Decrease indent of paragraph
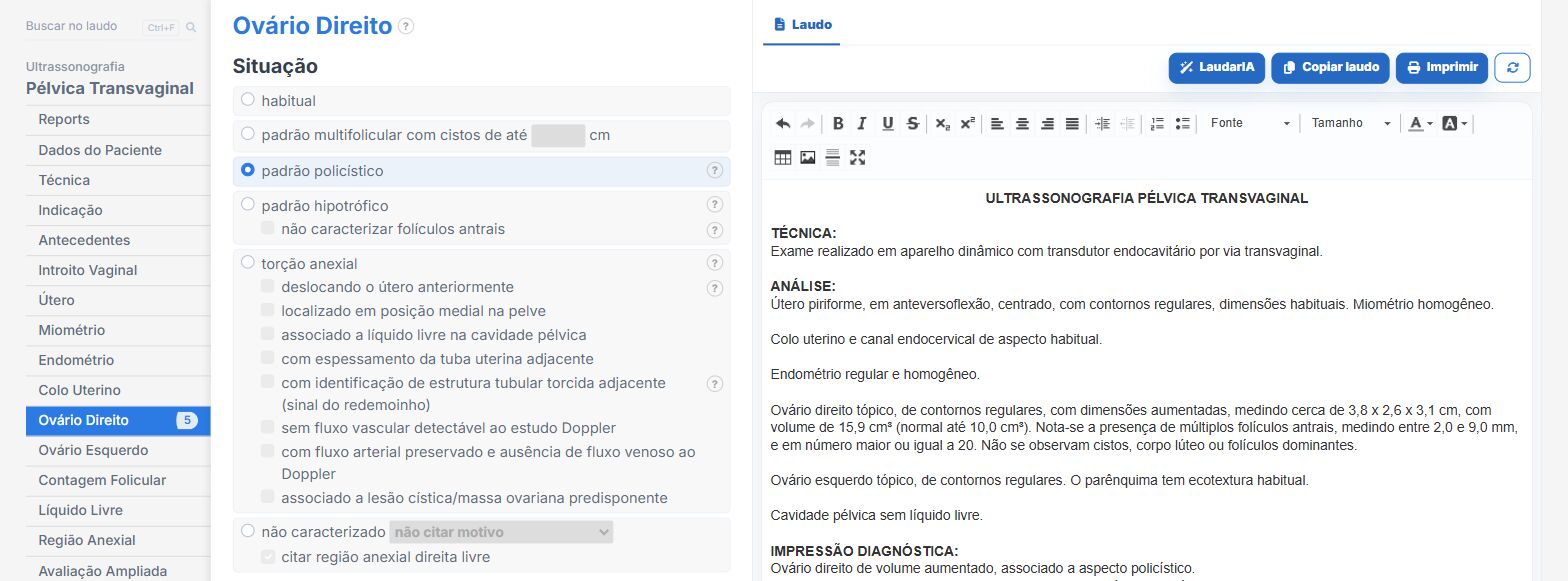This screenshot has width=1568, height=581. tap(1127, 123)
